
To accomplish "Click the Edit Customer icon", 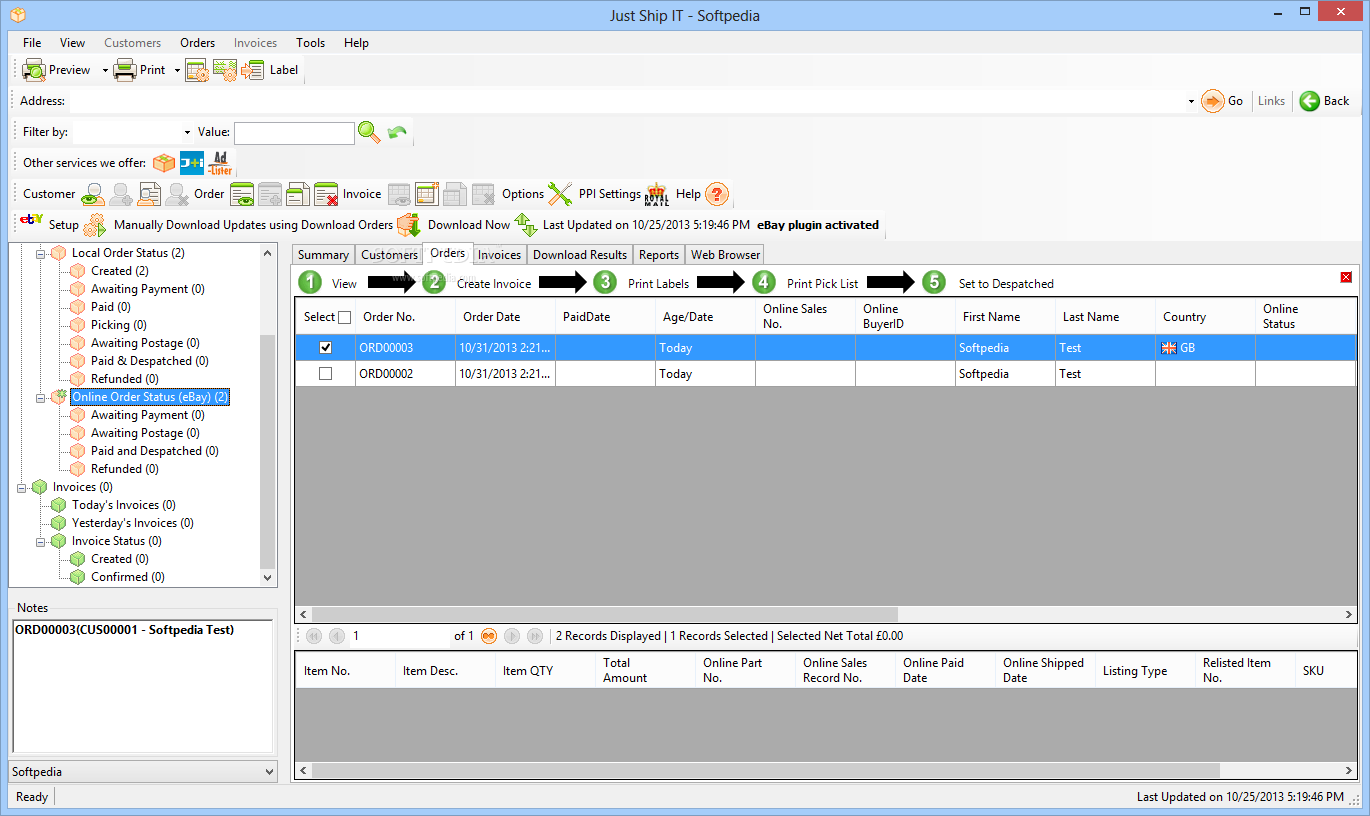I will click(x=150, y=194).
